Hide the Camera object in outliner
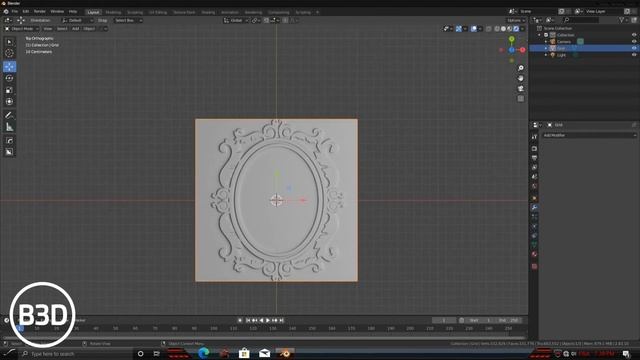Image resolution: width=640 pixels, height=360 pixels. point(634,42)
